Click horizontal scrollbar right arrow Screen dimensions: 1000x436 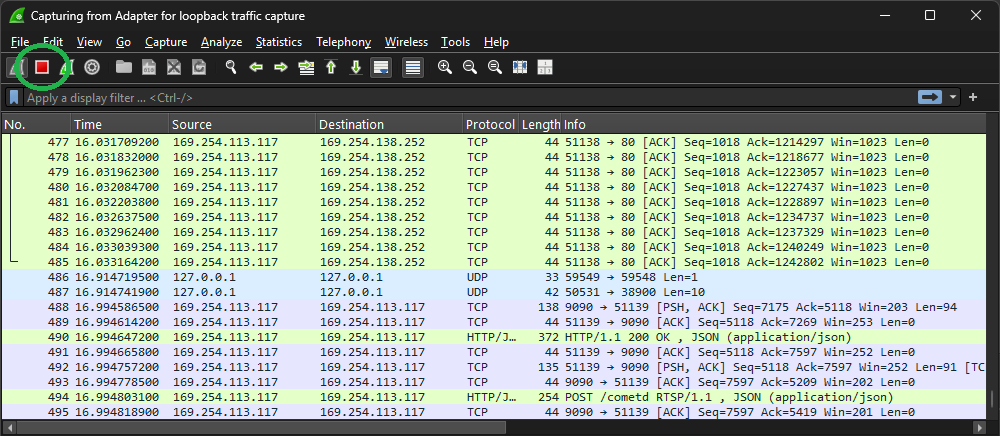coord(981,426)
